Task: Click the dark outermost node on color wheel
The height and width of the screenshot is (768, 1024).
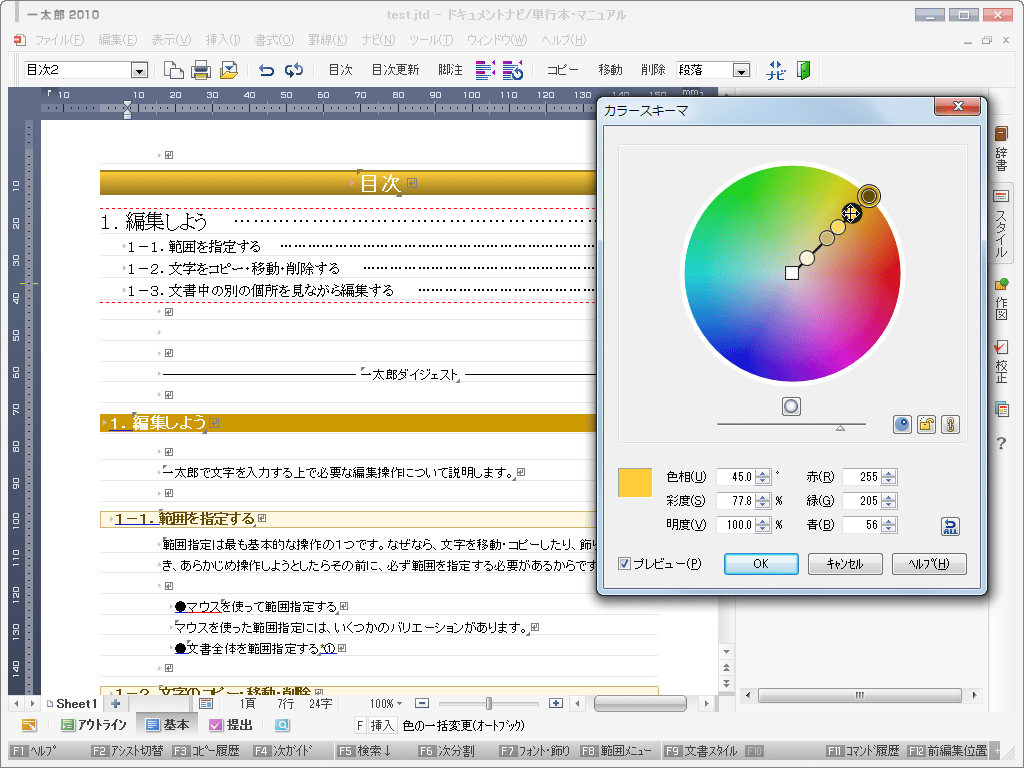Action: (869, 195)
